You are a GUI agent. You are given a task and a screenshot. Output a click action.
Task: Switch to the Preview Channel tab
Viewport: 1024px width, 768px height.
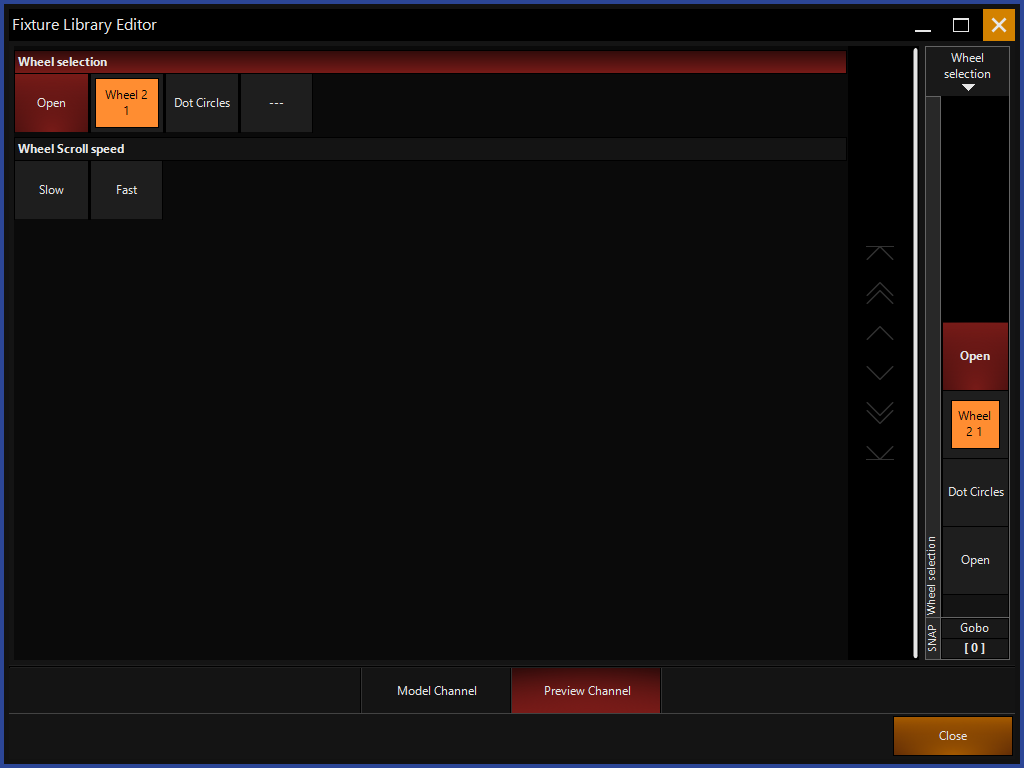coord(587,691)
